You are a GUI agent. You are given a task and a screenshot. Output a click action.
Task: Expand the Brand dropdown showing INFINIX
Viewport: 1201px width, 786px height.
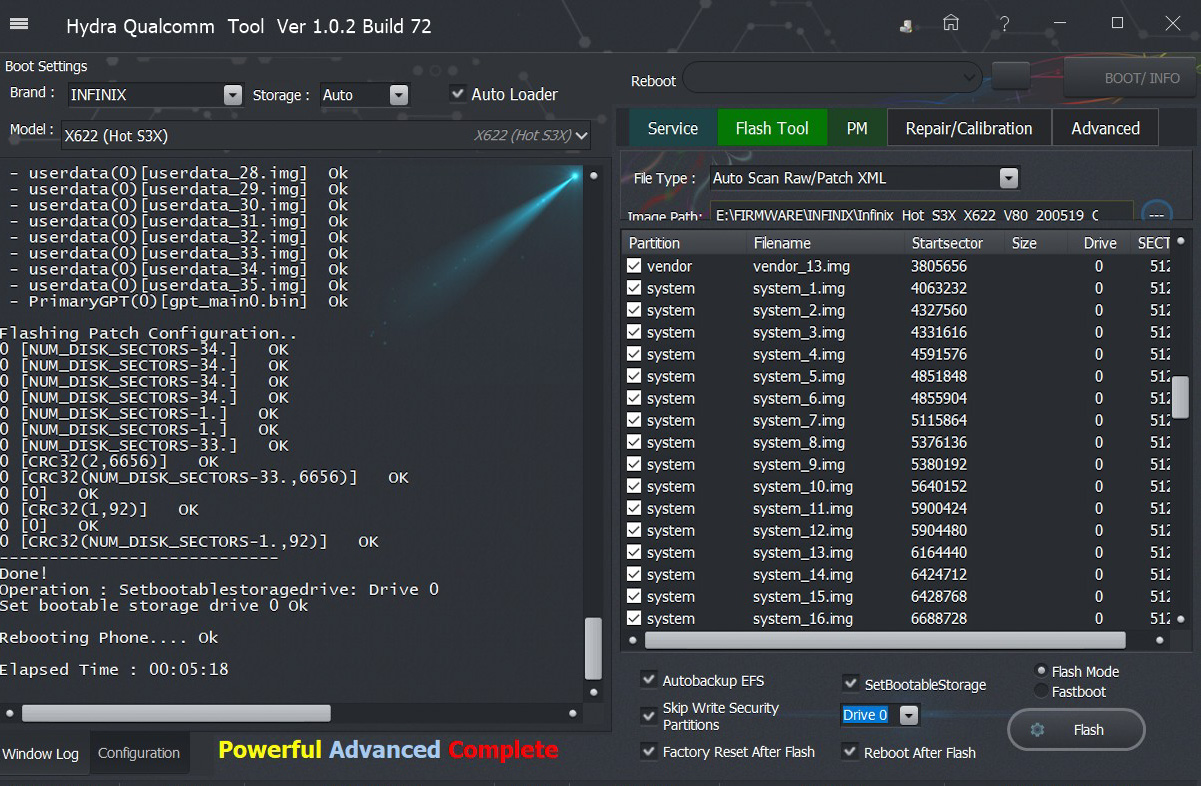232,95
